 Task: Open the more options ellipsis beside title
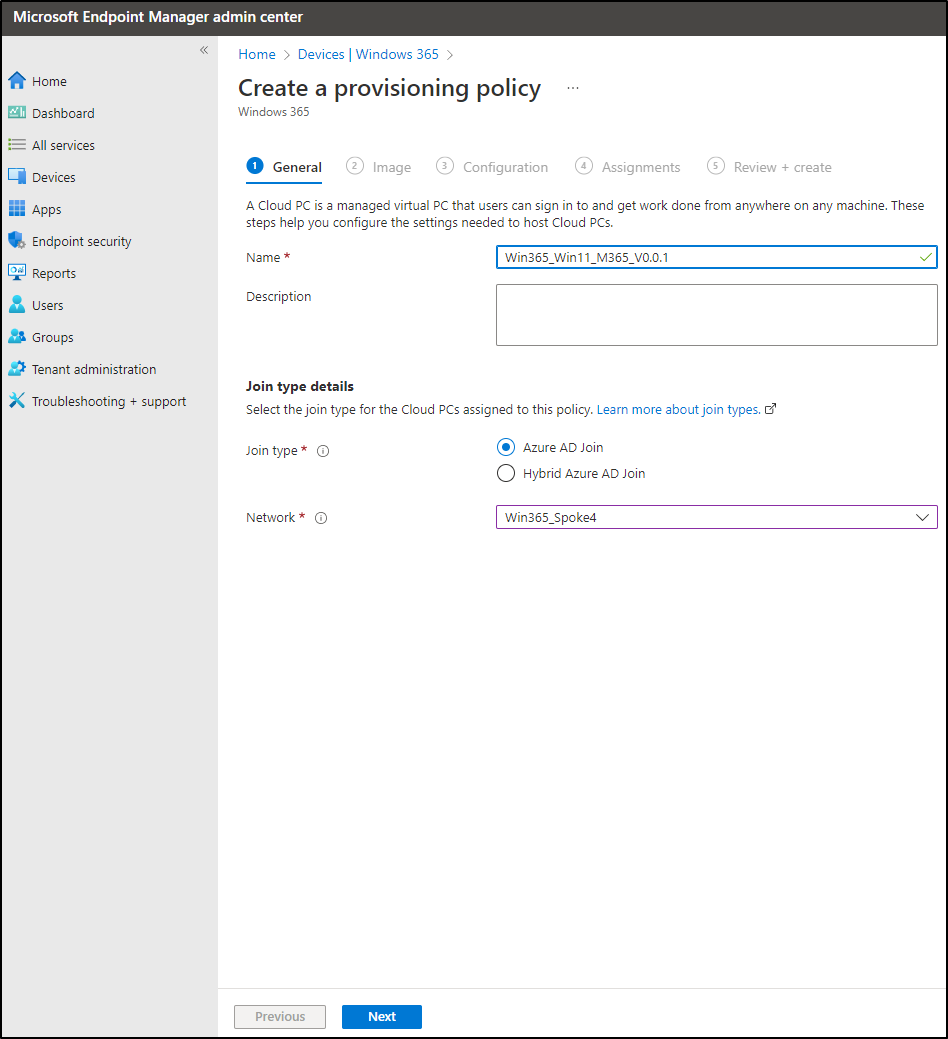click(573, 88)
